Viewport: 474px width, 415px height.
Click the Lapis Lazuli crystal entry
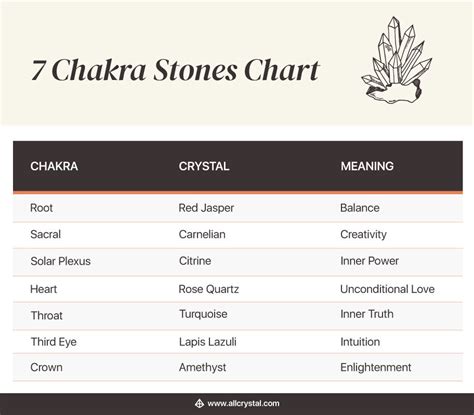pyautogui.click(x=208, y=342)
